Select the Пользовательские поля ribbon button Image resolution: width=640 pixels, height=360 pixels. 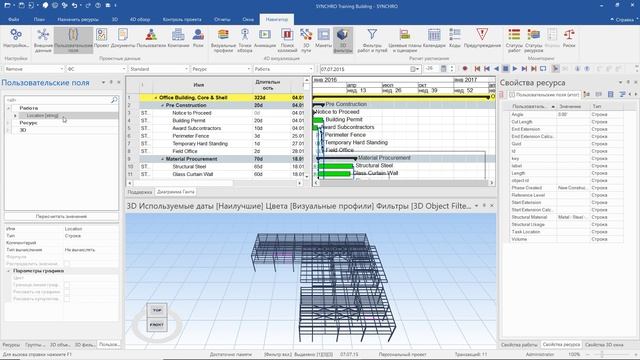point(73,40)
